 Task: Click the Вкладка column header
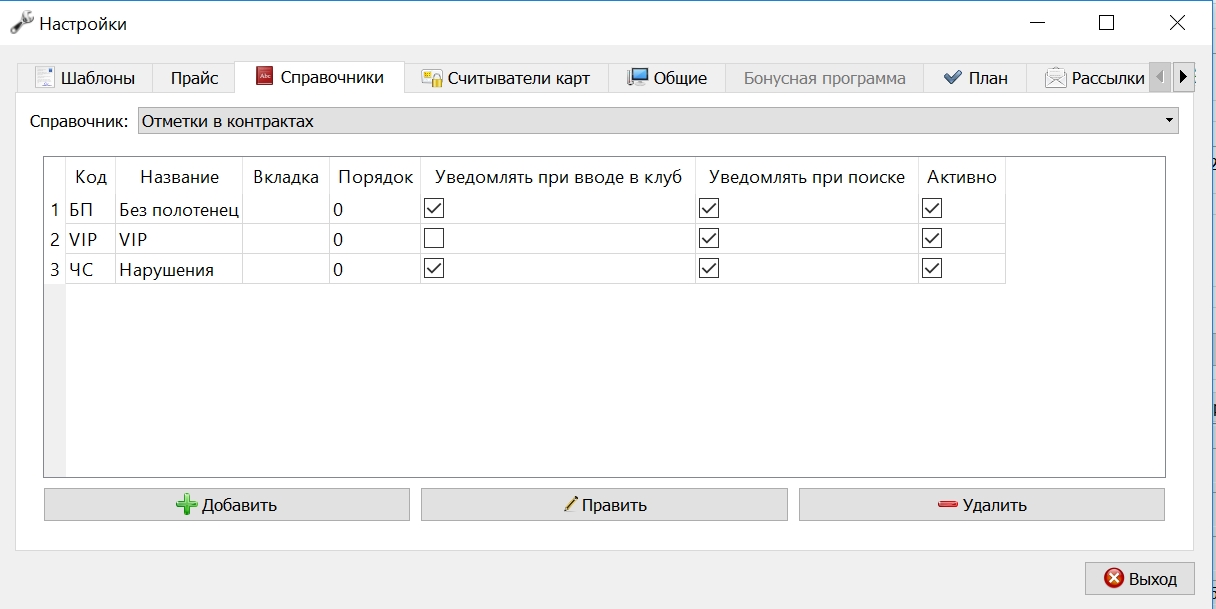(286, 177)
